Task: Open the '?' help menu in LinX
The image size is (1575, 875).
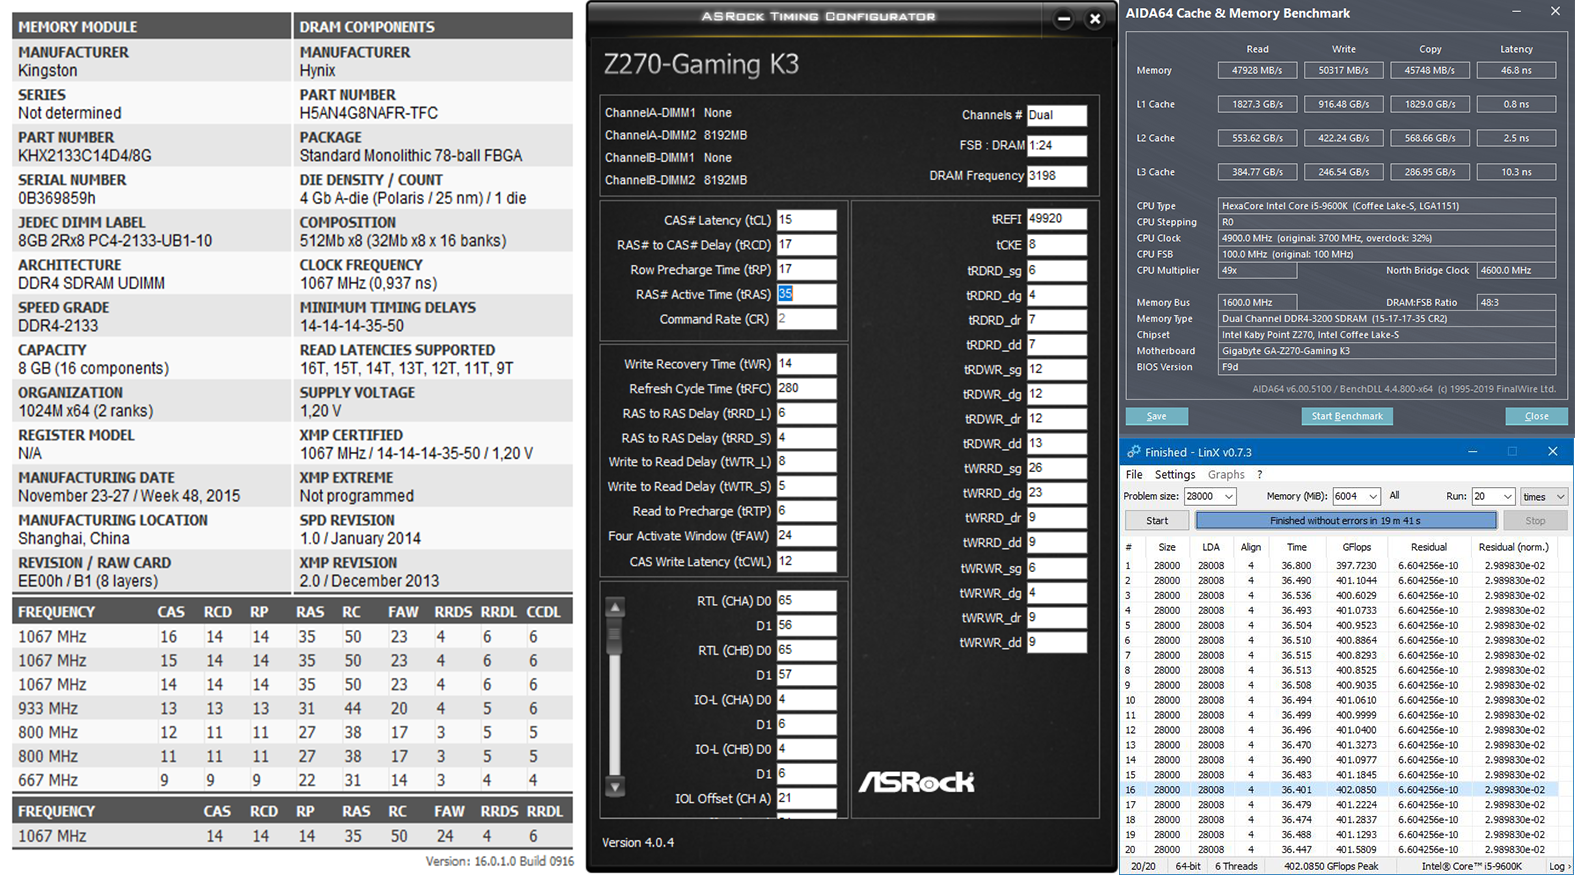Action: coord(1260,475)
